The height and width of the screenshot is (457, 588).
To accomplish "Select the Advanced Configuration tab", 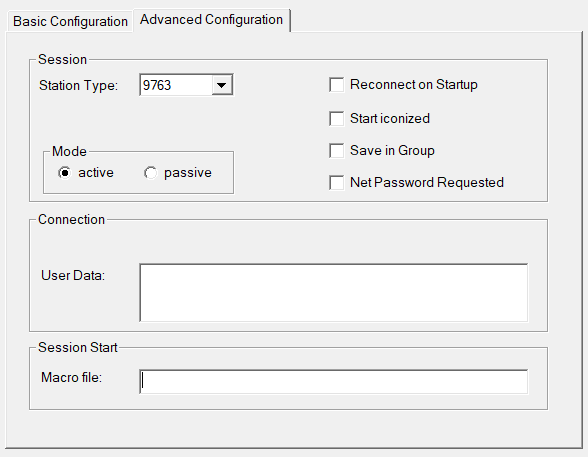I will tap(212, 19).
